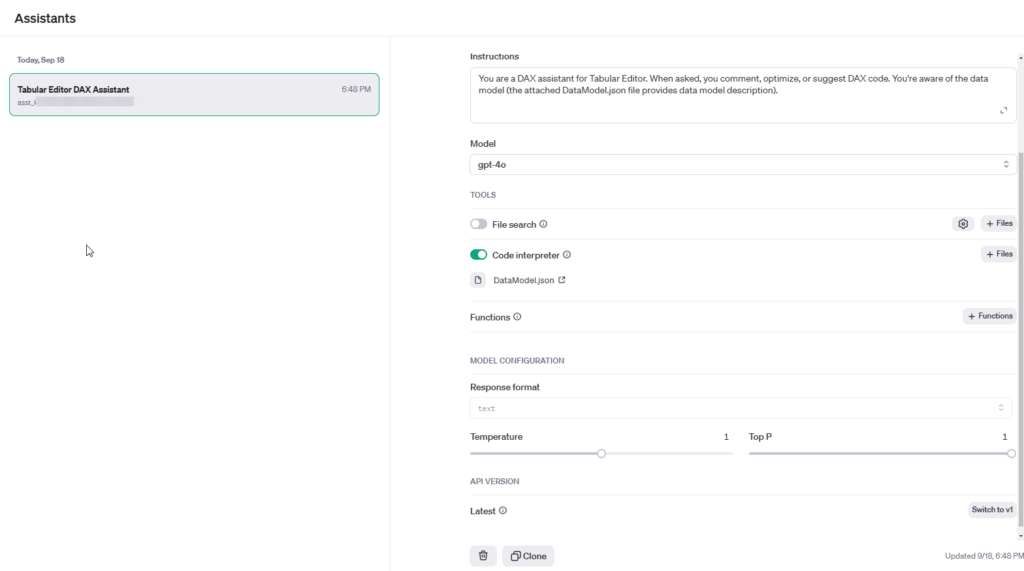Click the Functions info icon
Screen dimensions: 1024x571
tap(517, 317)
